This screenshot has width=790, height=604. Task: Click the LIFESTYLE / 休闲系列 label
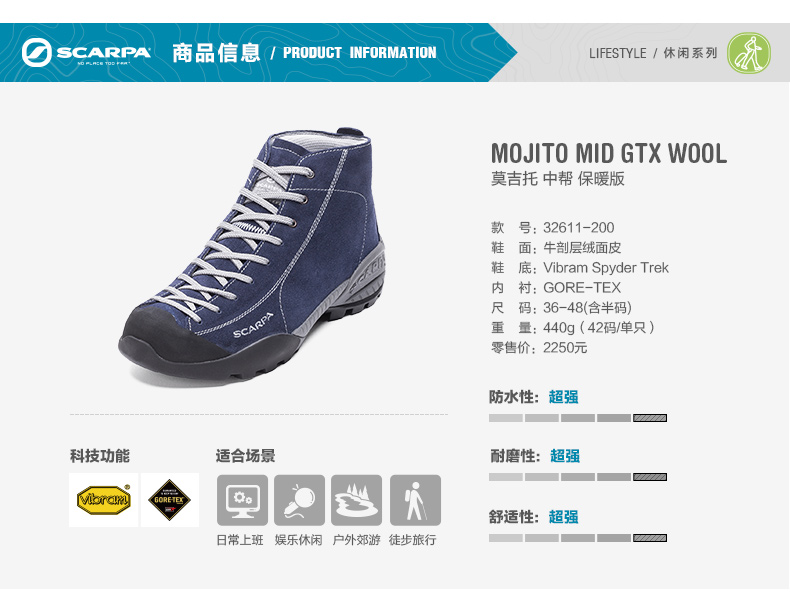coord(653,53)
